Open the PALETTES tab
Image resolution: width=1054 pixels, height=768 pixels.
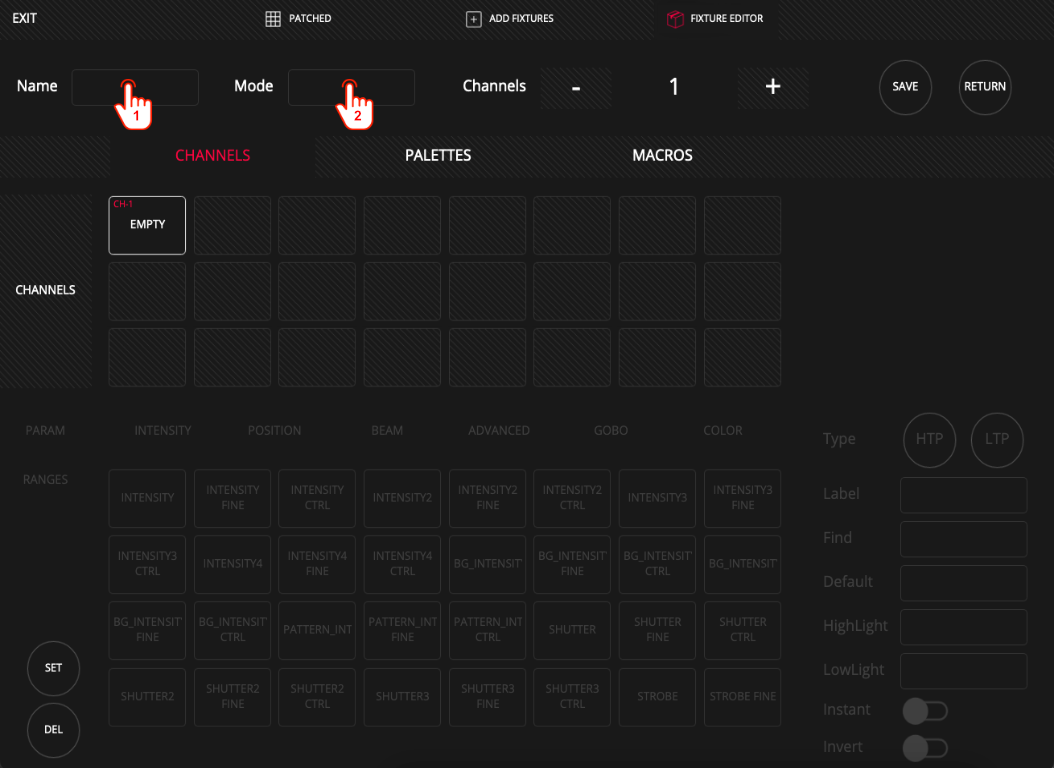tap(438, 155)
